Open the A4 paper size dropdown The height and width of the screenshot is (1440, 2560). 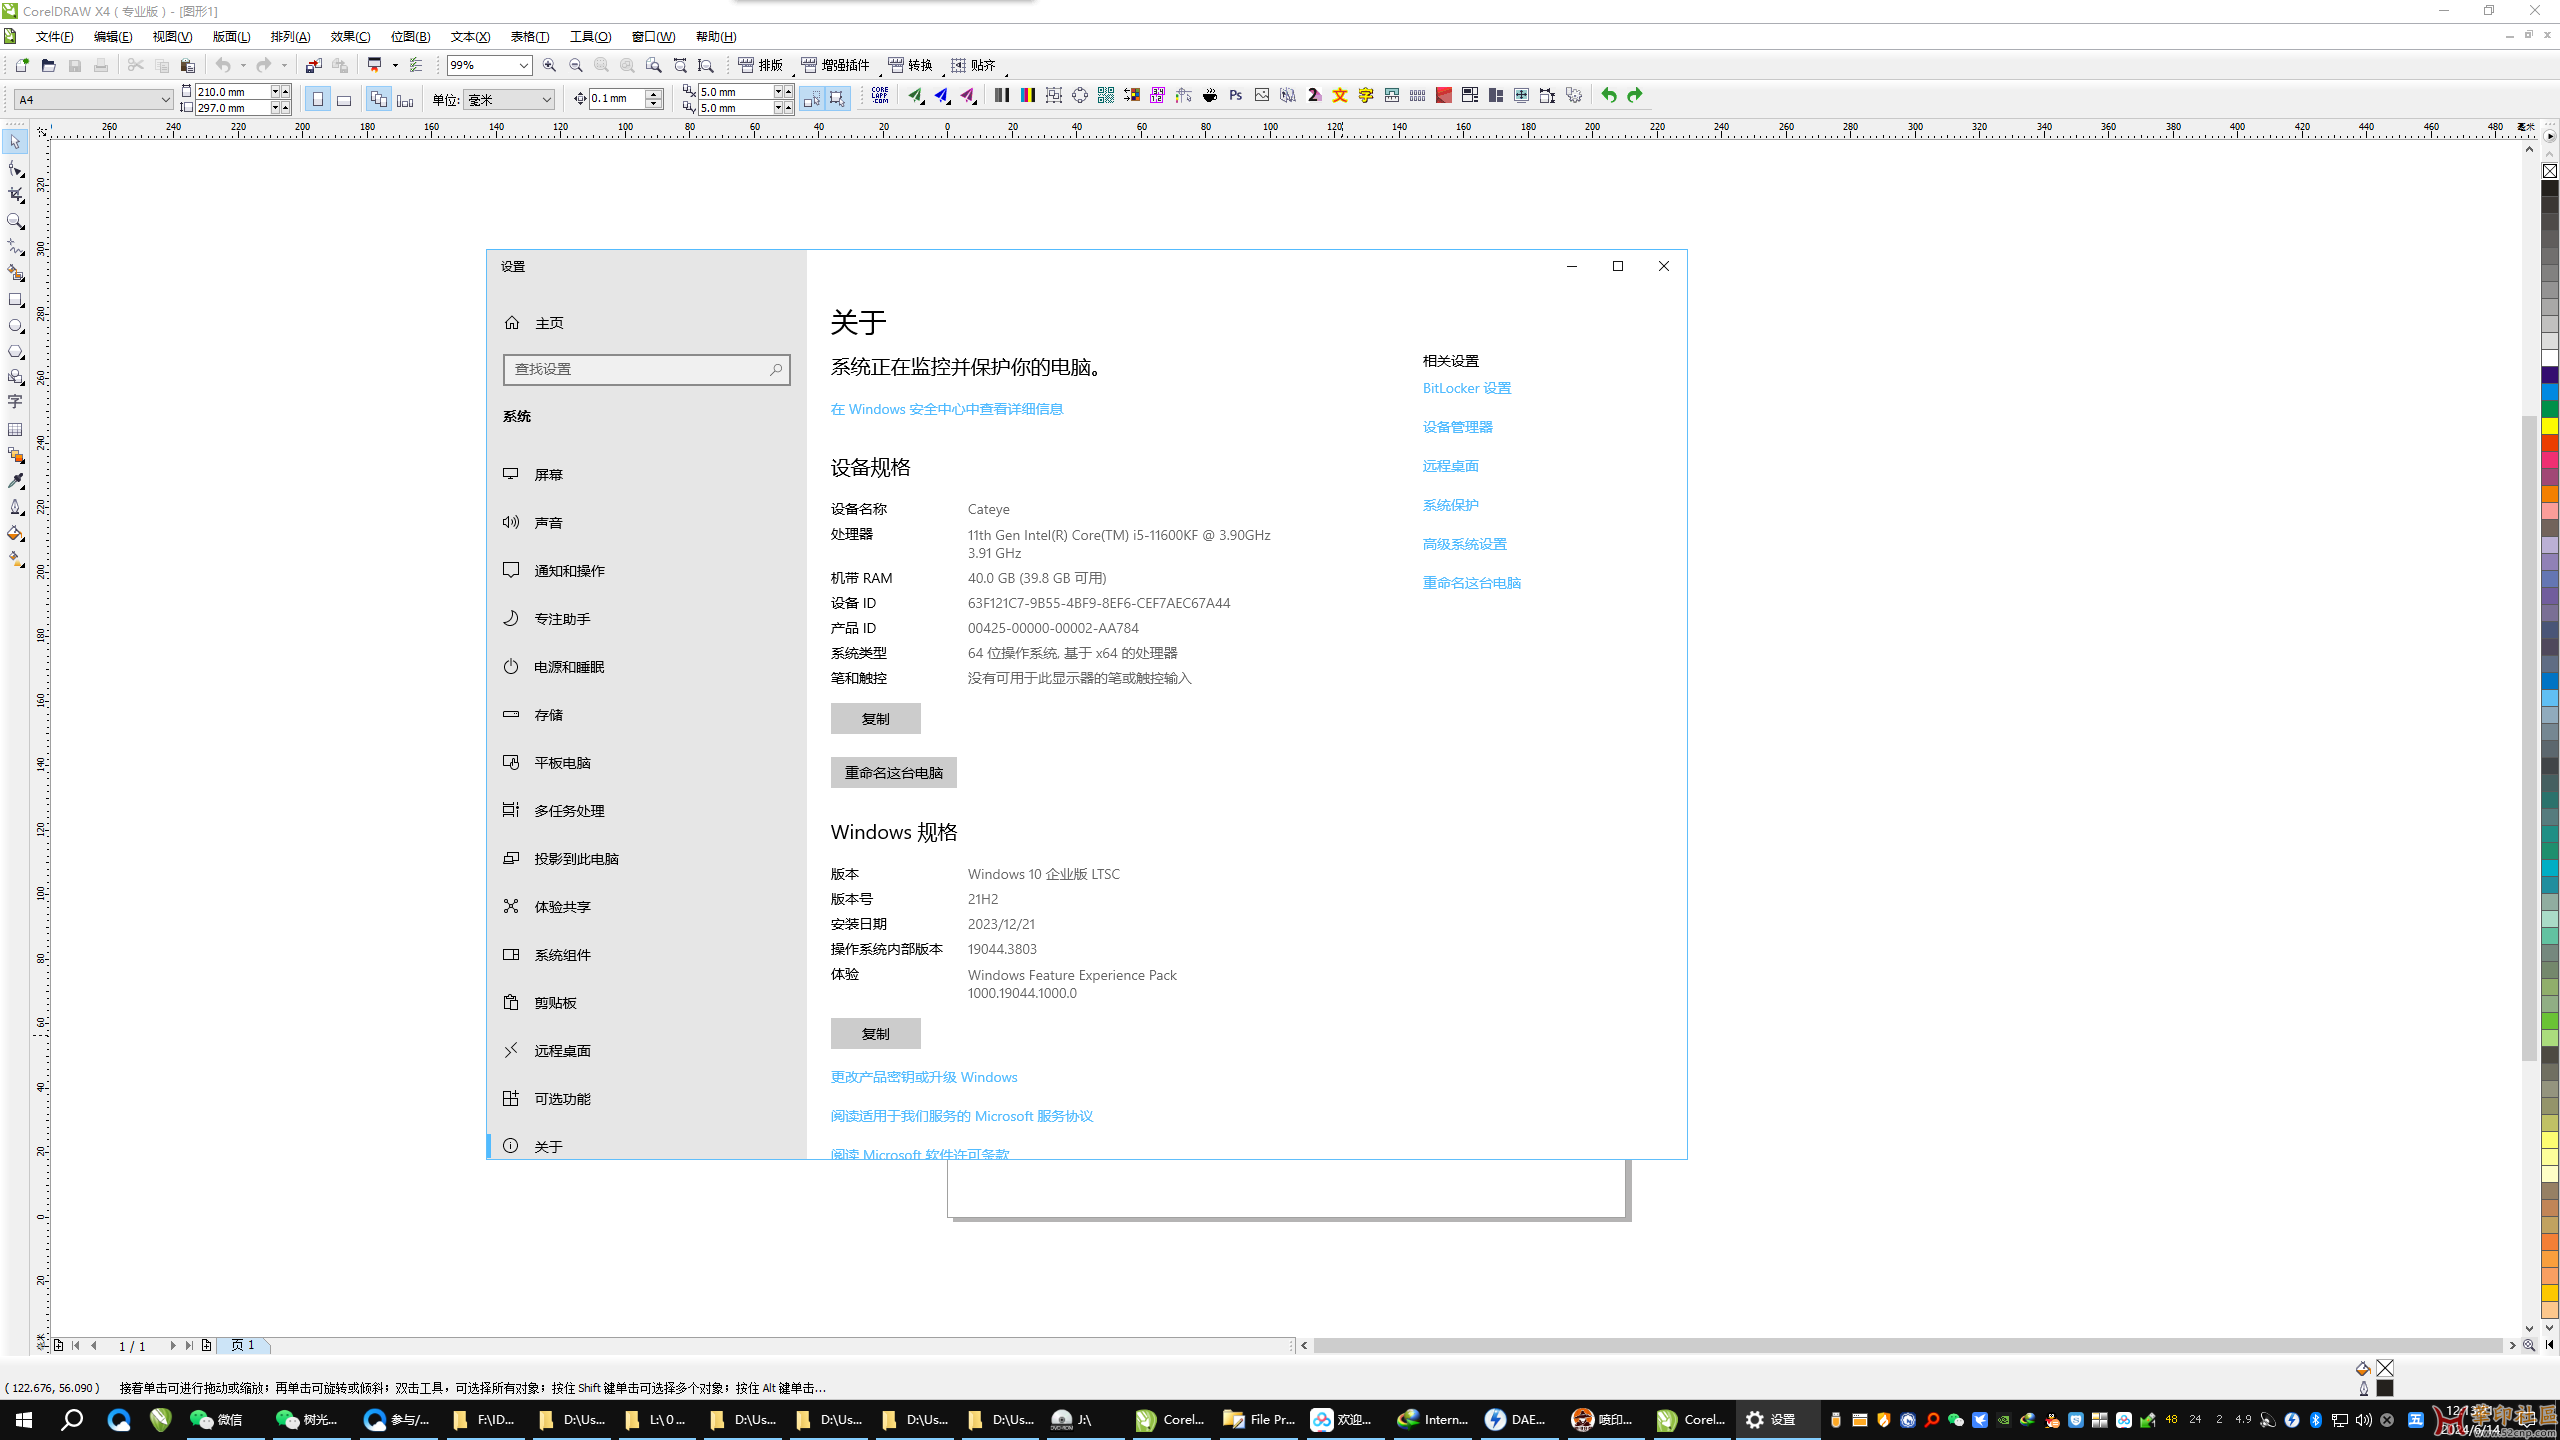click(x=165, y=99)
